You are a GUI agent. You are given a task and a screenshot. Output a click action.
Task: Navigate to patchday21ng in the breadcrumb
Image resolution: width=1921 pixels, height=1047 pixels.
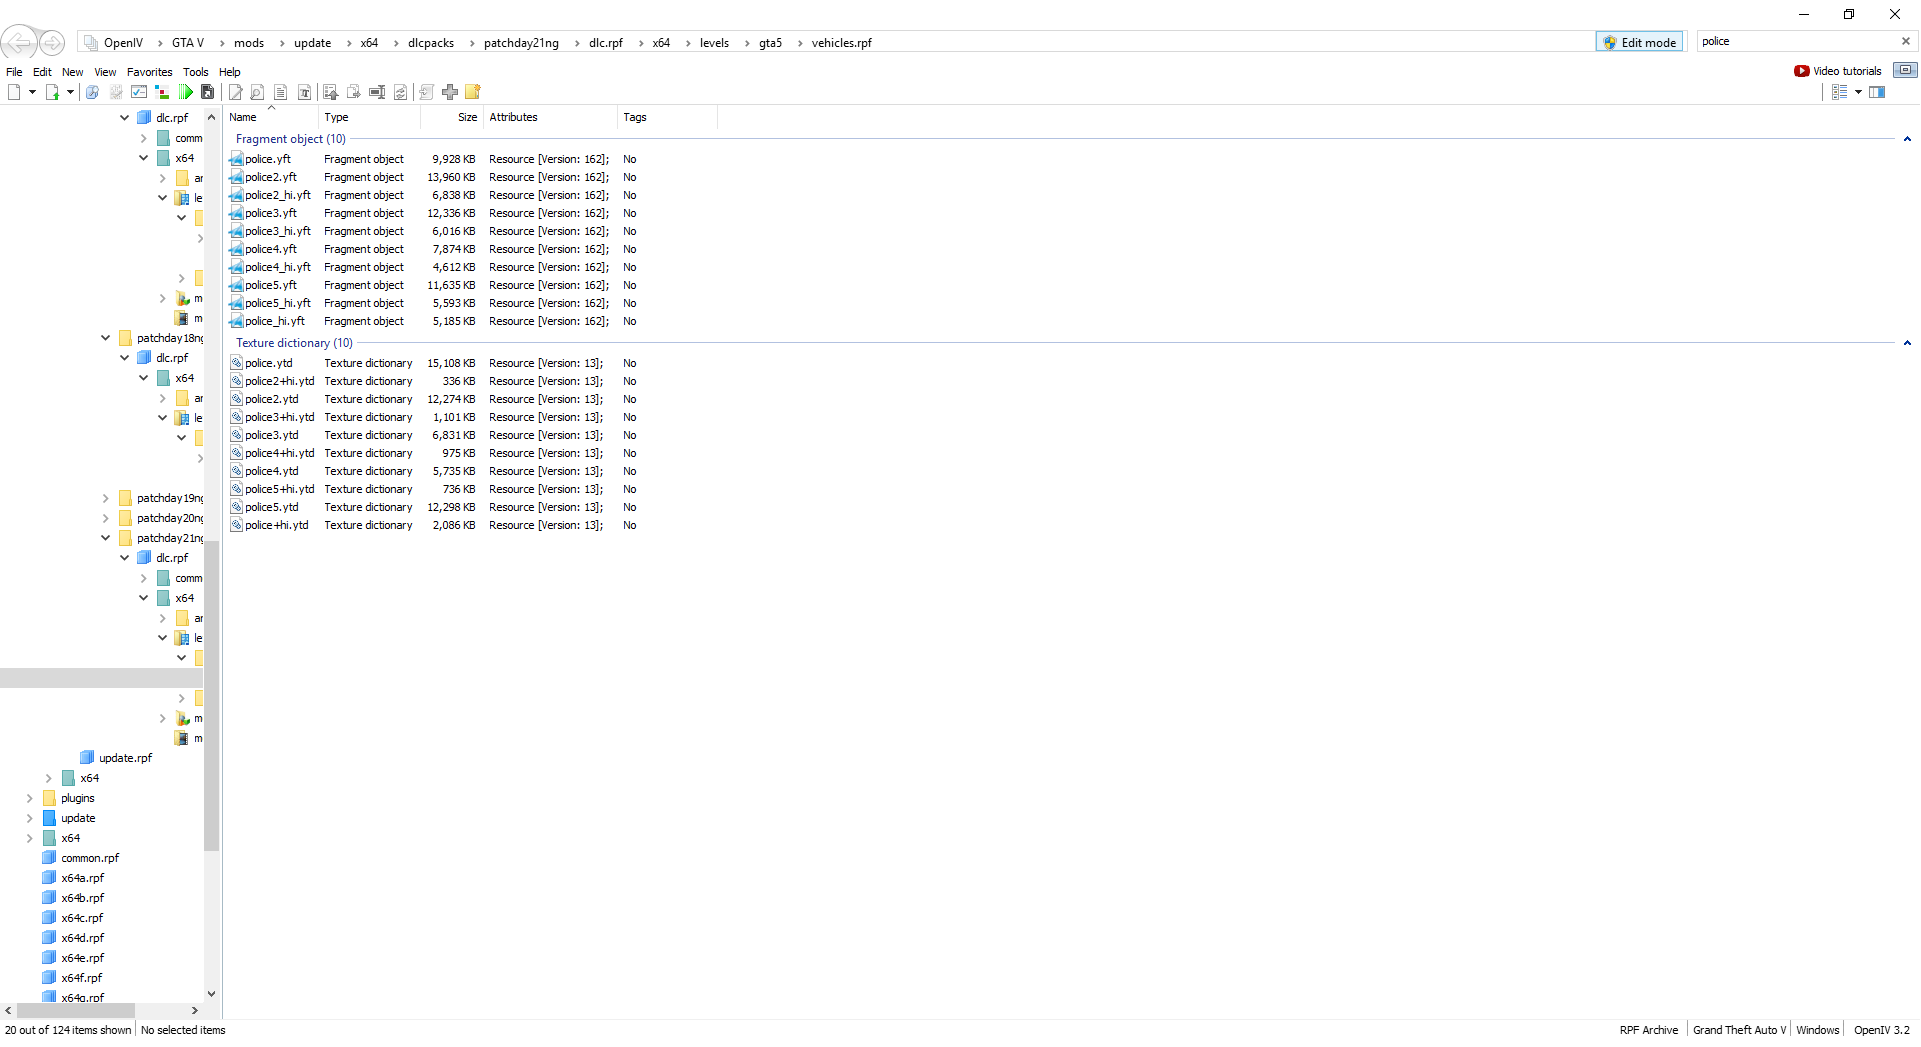tap(521, 43)
